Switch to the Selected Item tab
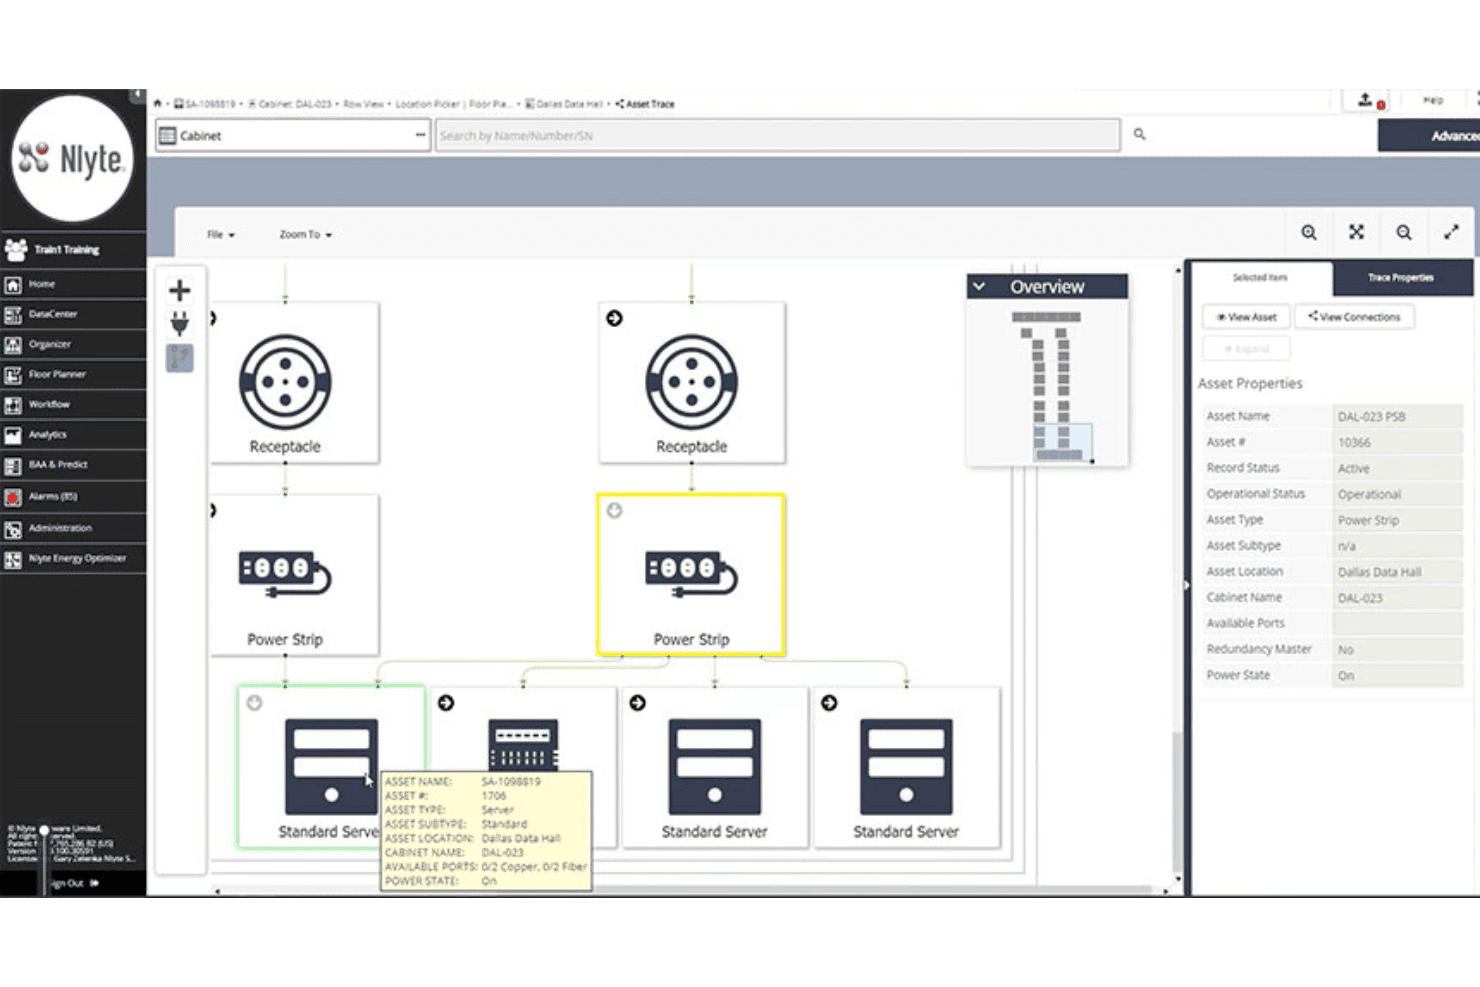 tap(1260, 278)
